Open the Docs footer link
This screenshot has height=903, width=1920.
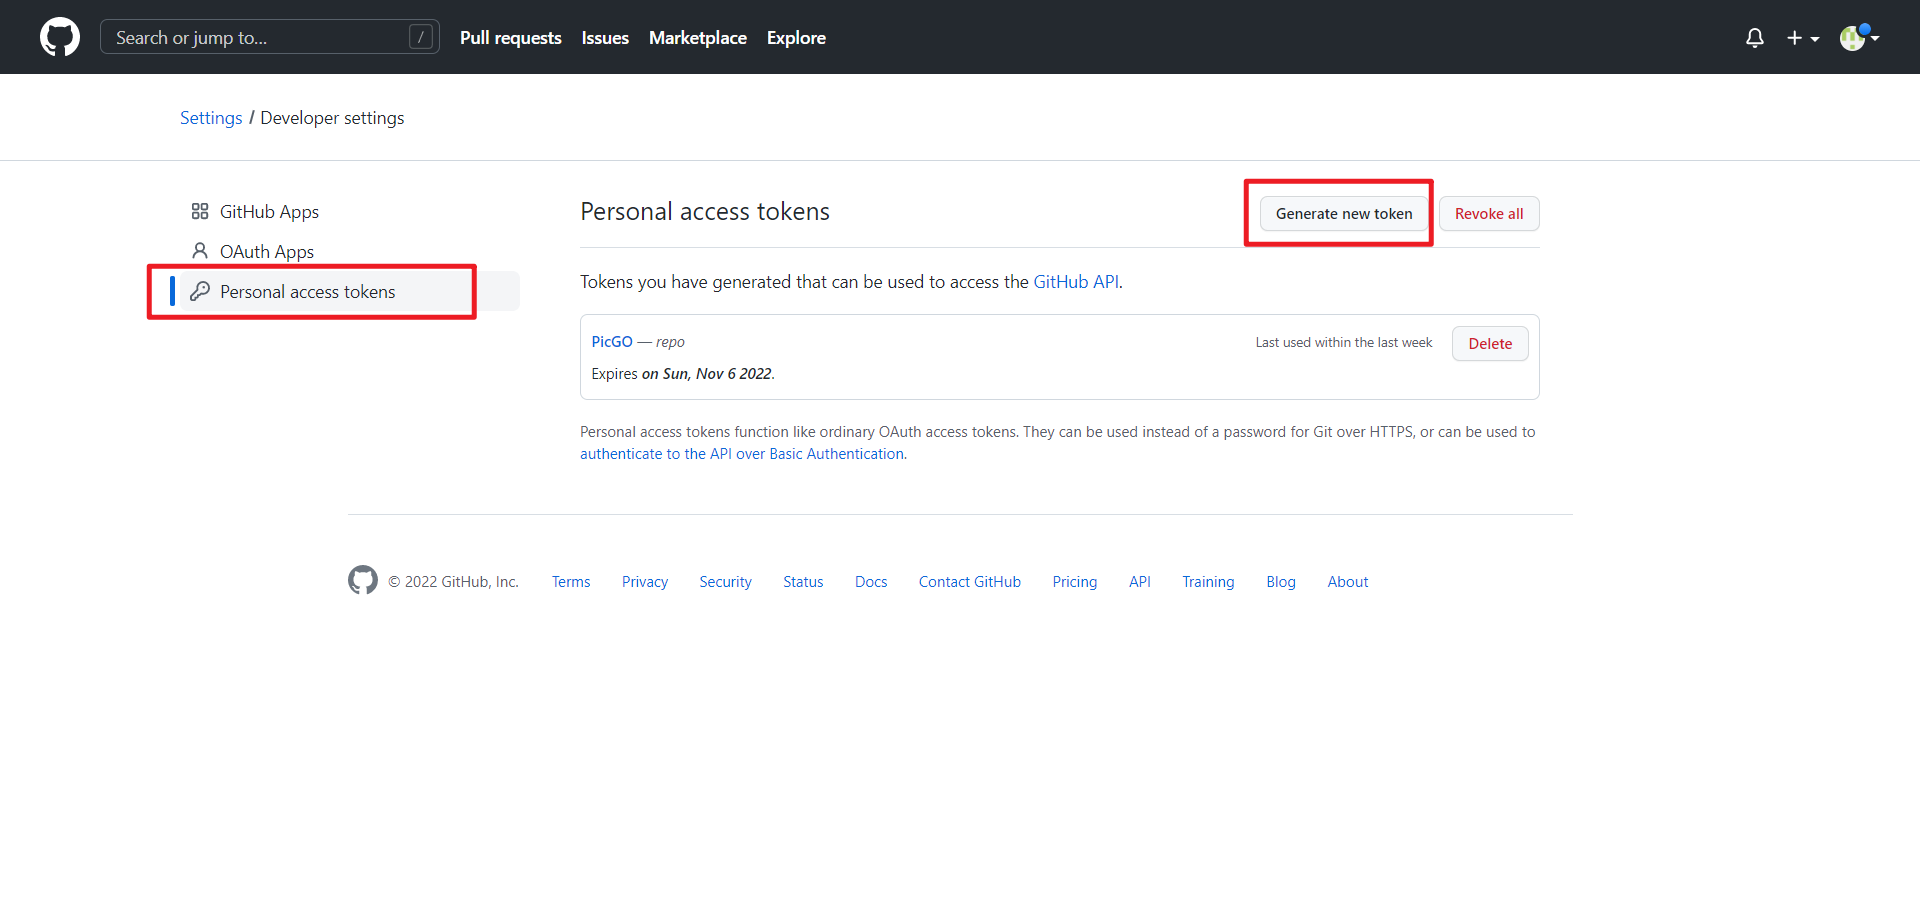click(x=871, y=582)
